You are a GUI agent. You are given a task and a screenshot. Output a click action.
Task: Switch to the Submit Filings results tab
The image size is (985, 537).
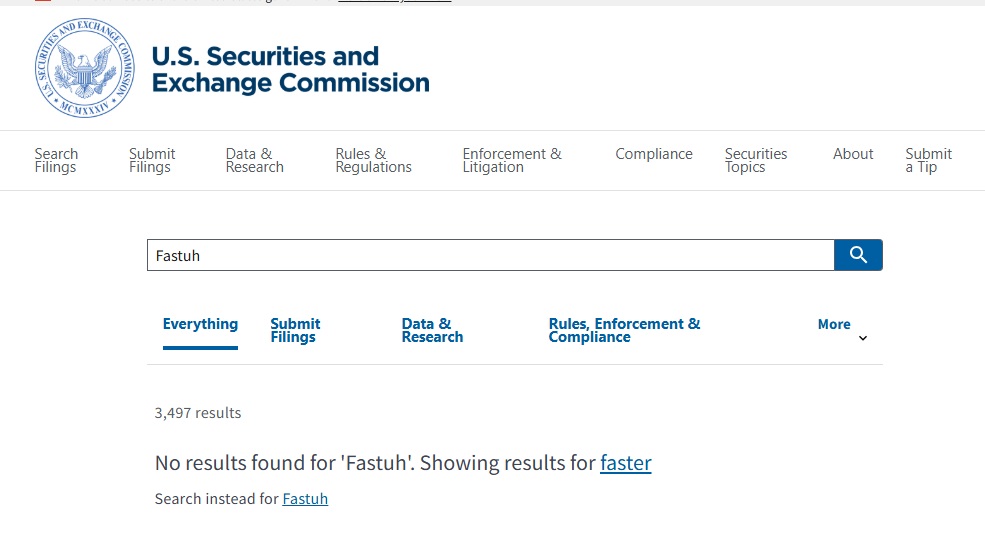click(x=295, y=330)
